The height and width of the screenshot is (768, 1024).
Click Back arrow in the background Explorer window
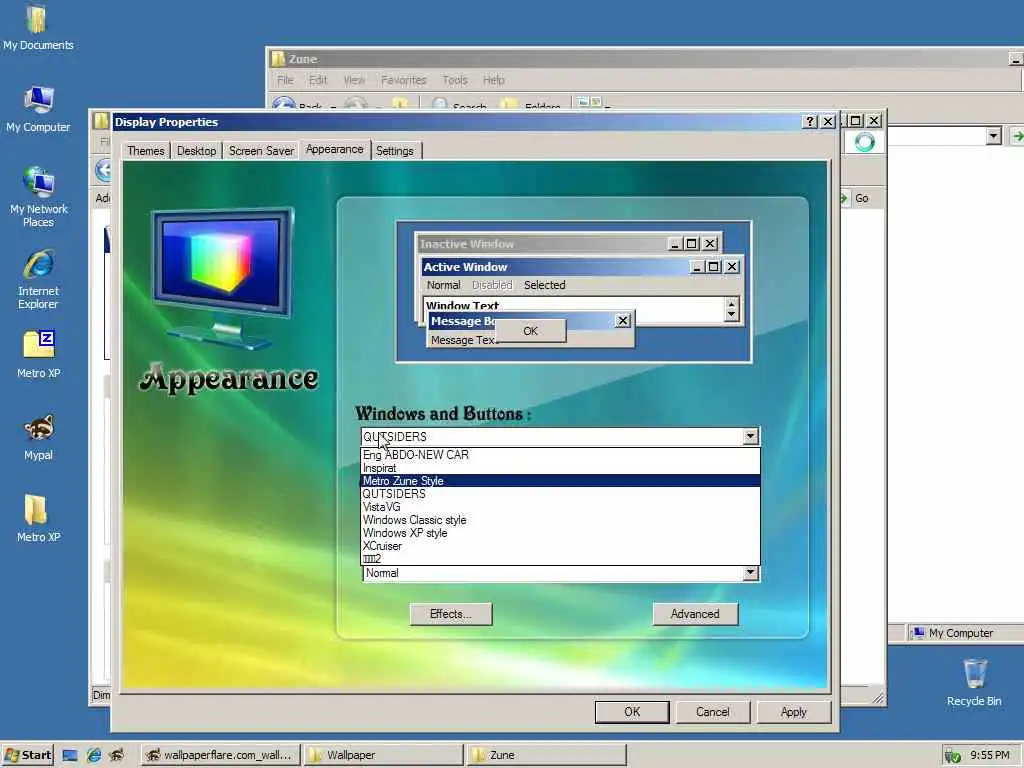click(104, 170)
